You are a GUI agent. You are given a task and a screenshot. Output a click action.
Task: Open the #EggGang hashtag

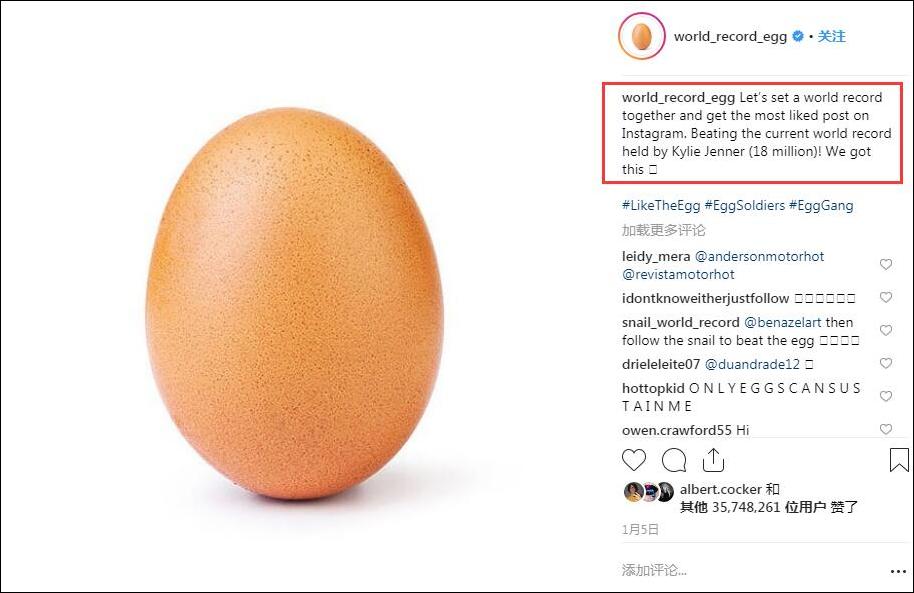click(821, 206)
